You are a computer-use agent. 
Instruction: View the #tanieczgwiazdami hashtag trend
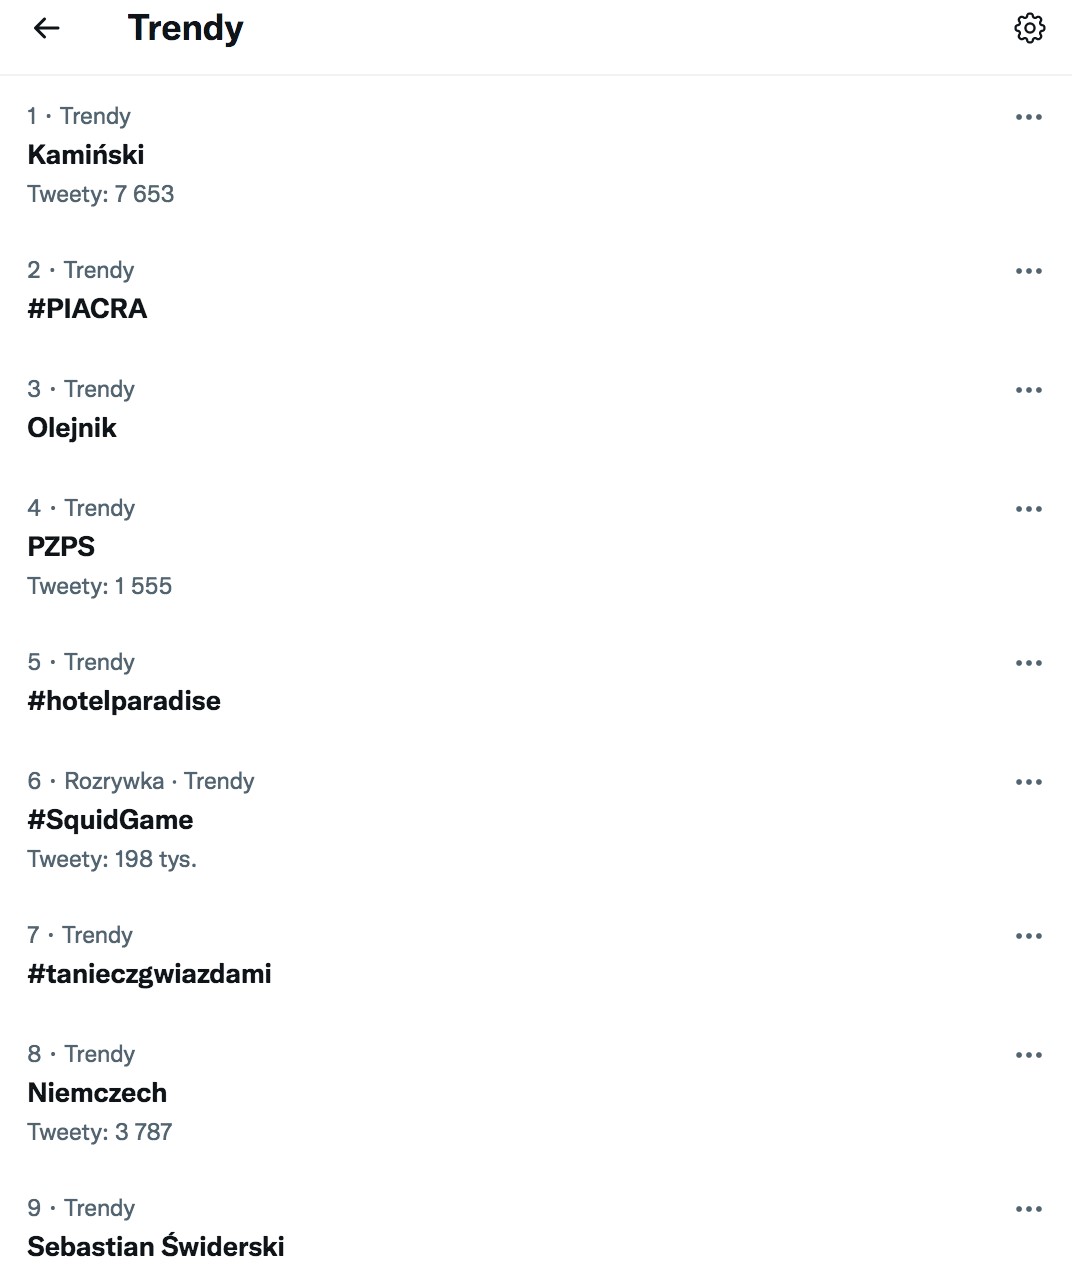(149, 974)
